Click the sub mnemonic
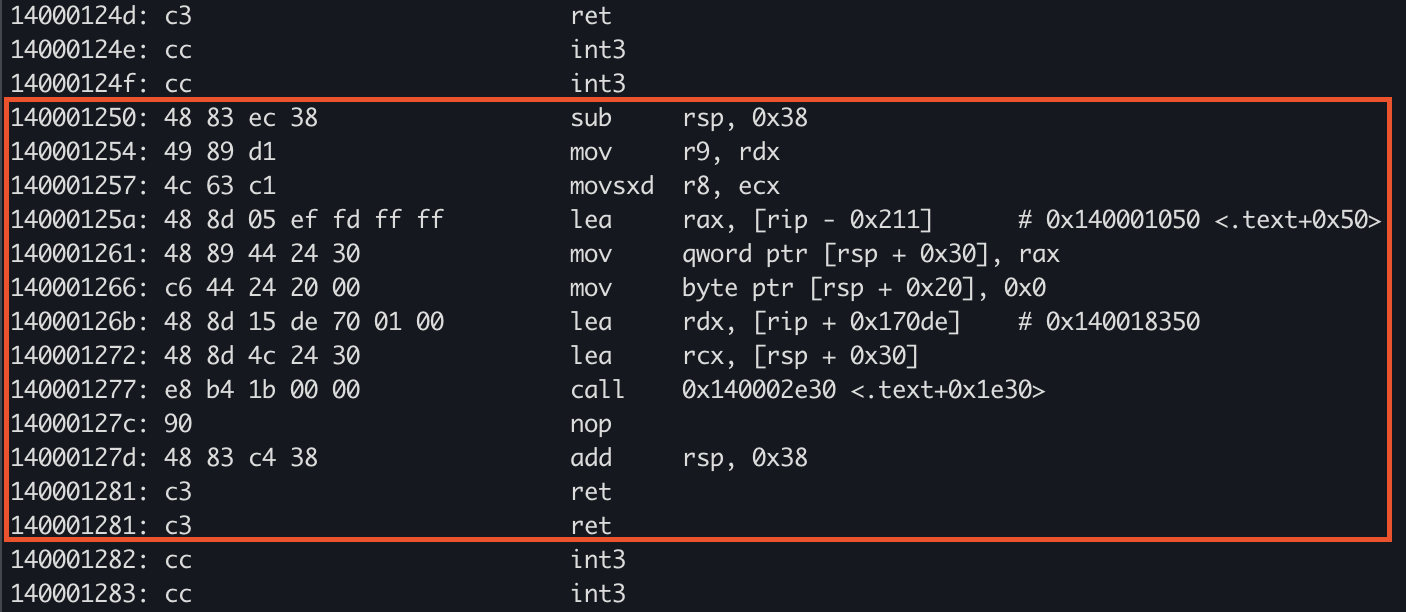 click(590, 119)
